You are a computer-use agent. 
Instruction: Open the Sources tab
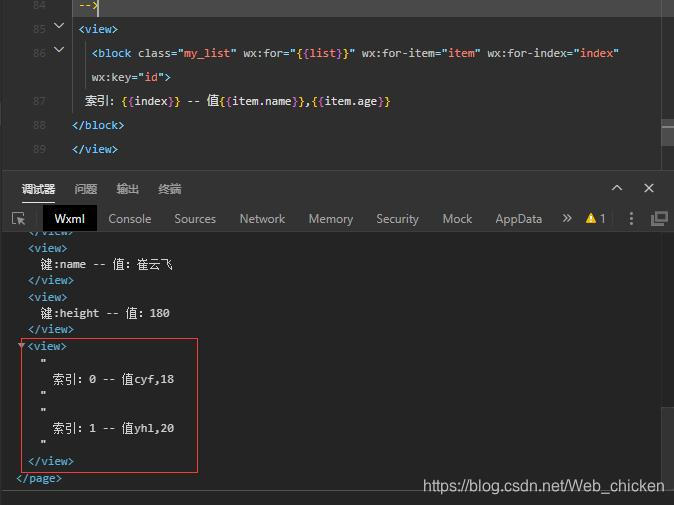pos(195,219)
